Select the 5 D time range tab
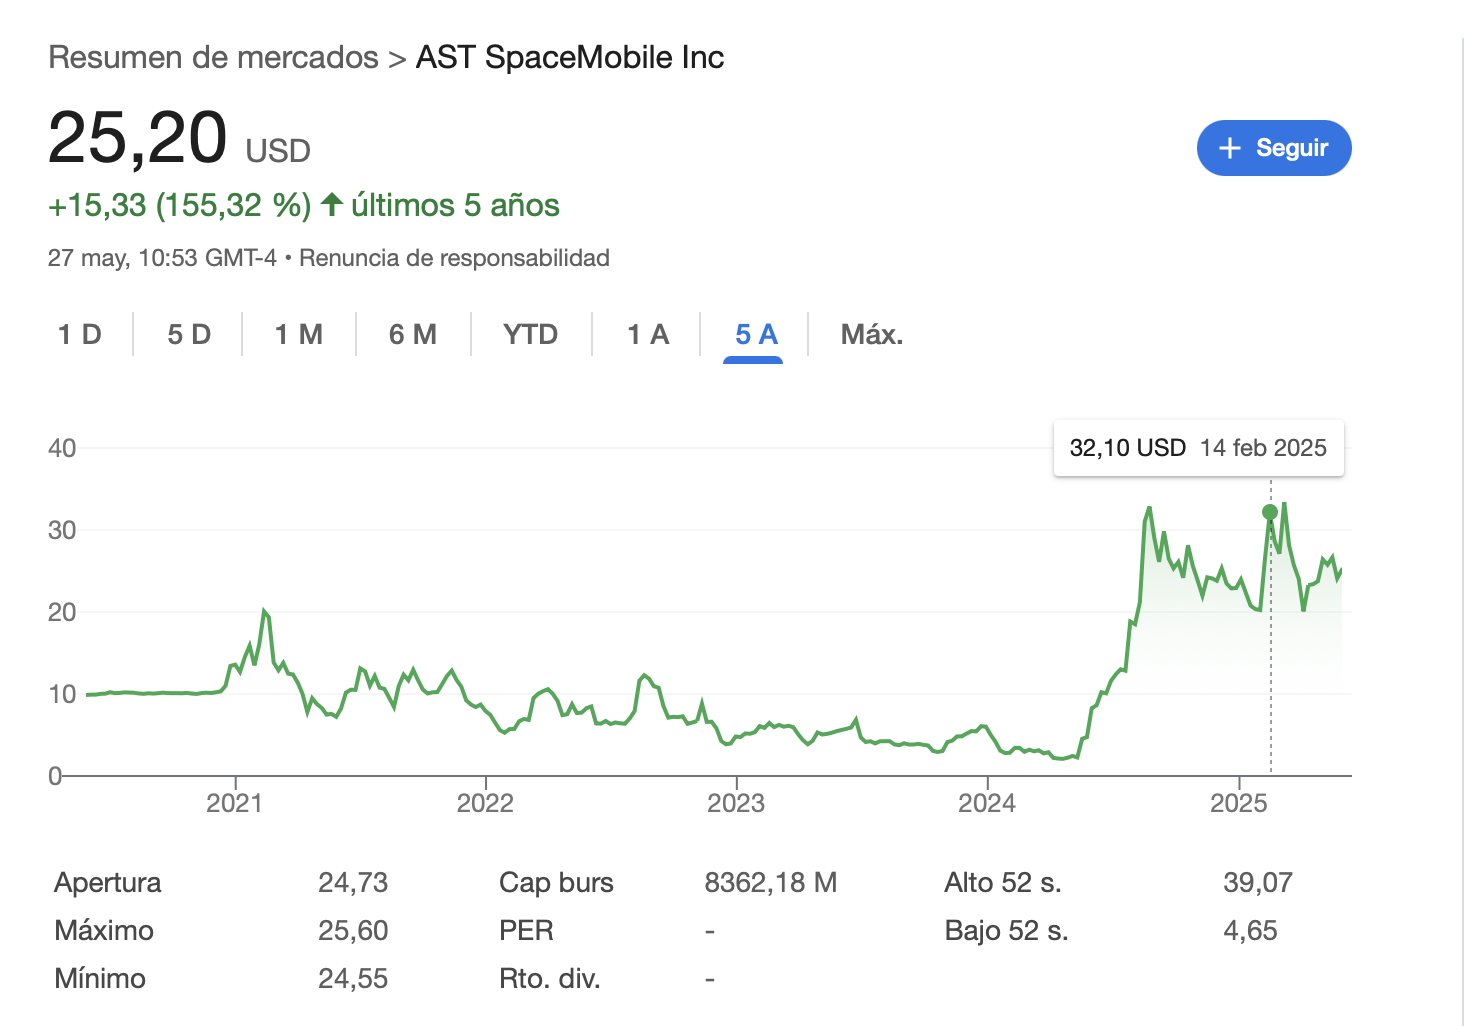 tap(189, 334)
